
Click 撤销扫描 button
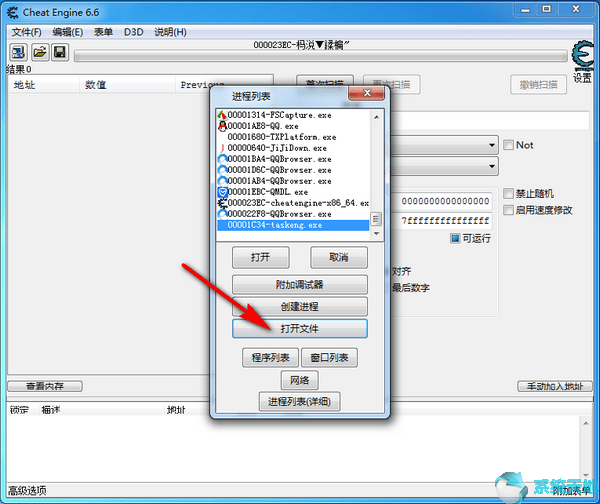538,85
